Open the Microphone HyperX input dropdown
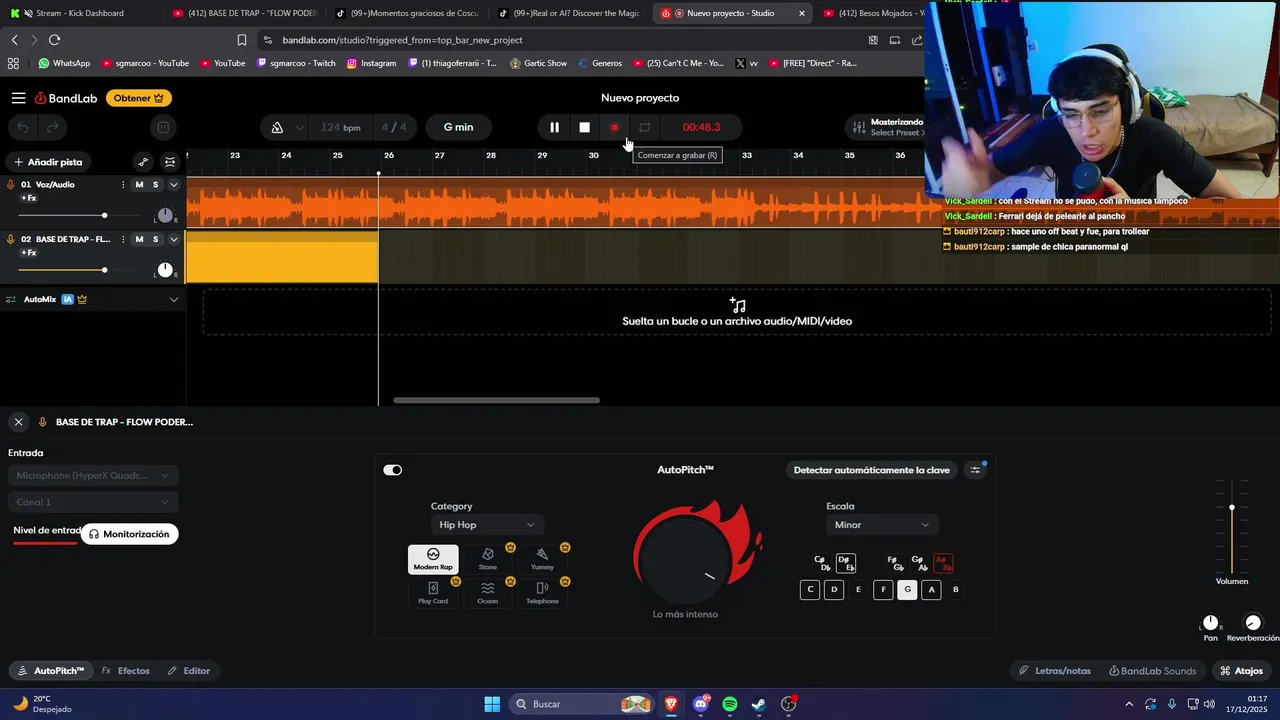Image resolution: width=1280 pixels, height=720 pixels. 93,476
